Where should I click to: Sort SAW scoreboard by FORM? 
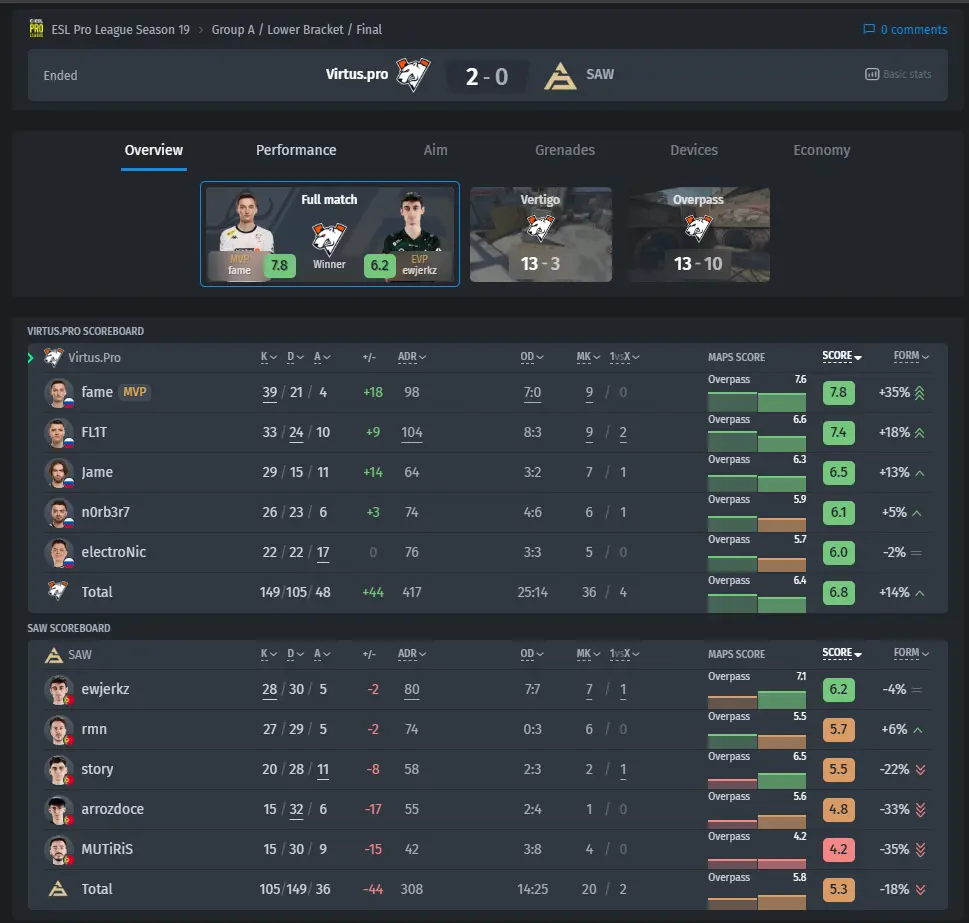coord(911,654)
